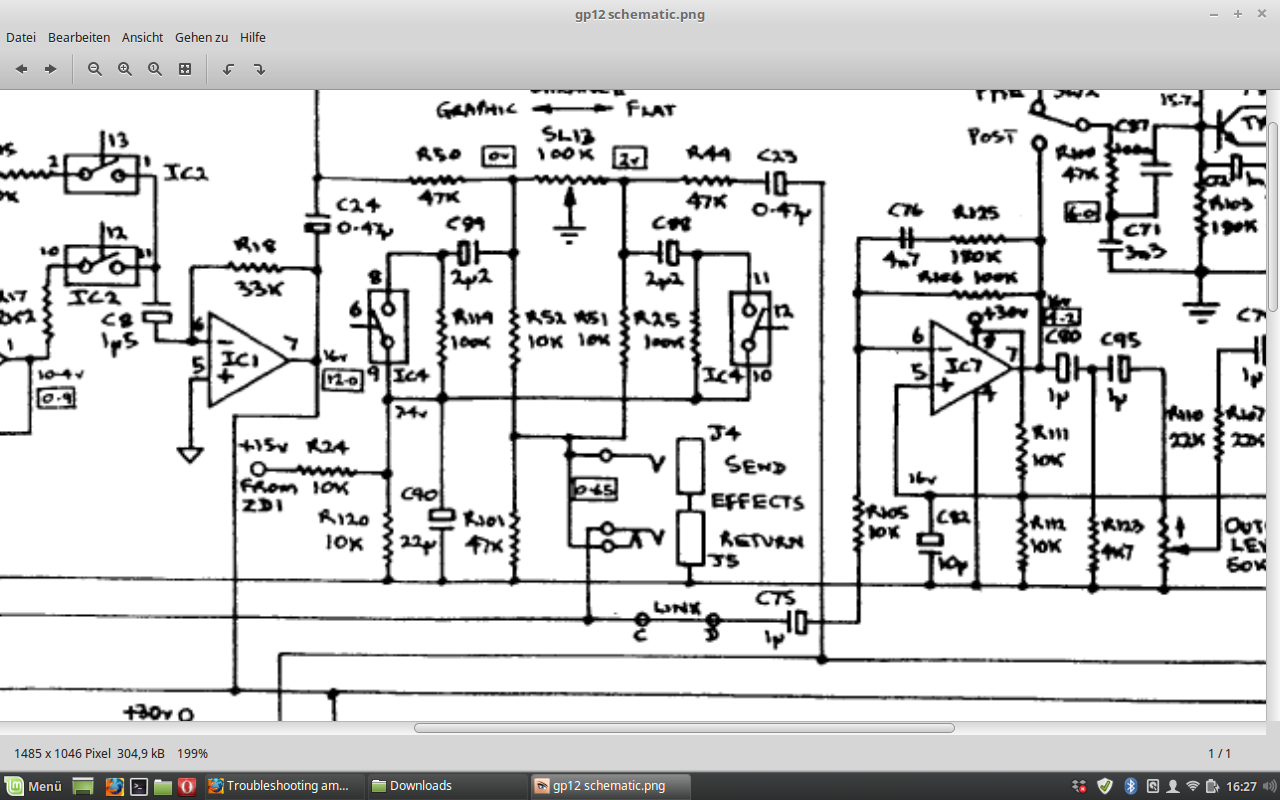Click the EFFECTS label in schematic
The width and height of the screenshot is (1280, 800).
[758, 502]
